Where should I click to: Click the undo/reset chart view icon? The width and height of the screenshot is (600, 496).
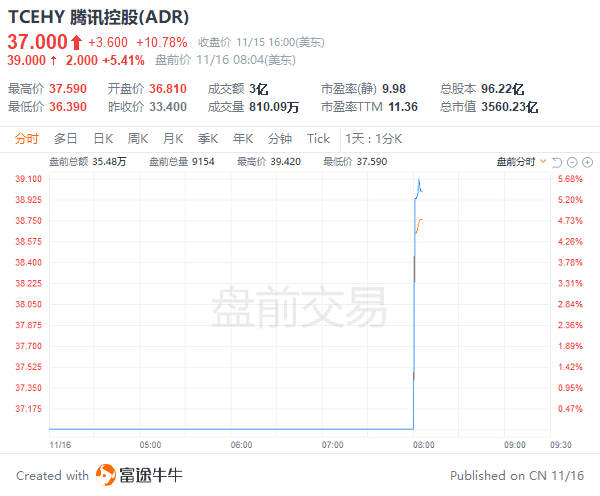coord(557,163)
